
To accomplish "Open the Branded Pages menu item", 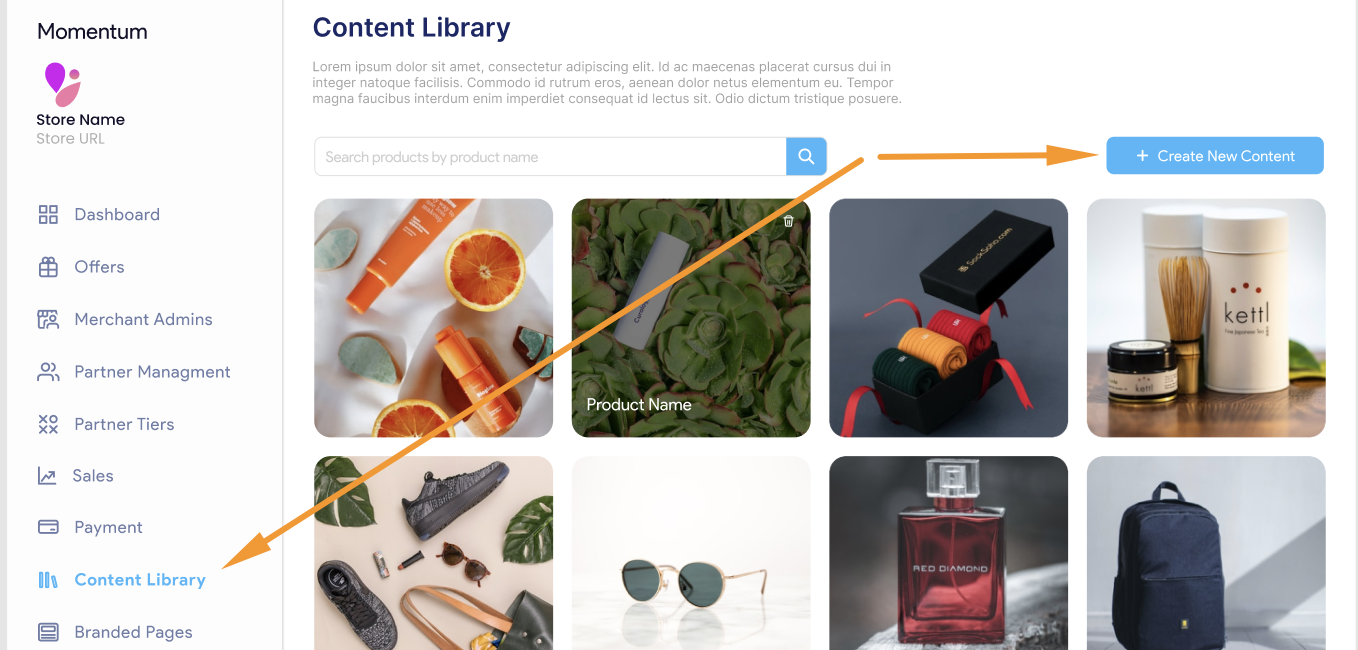I will coord(133,632).
